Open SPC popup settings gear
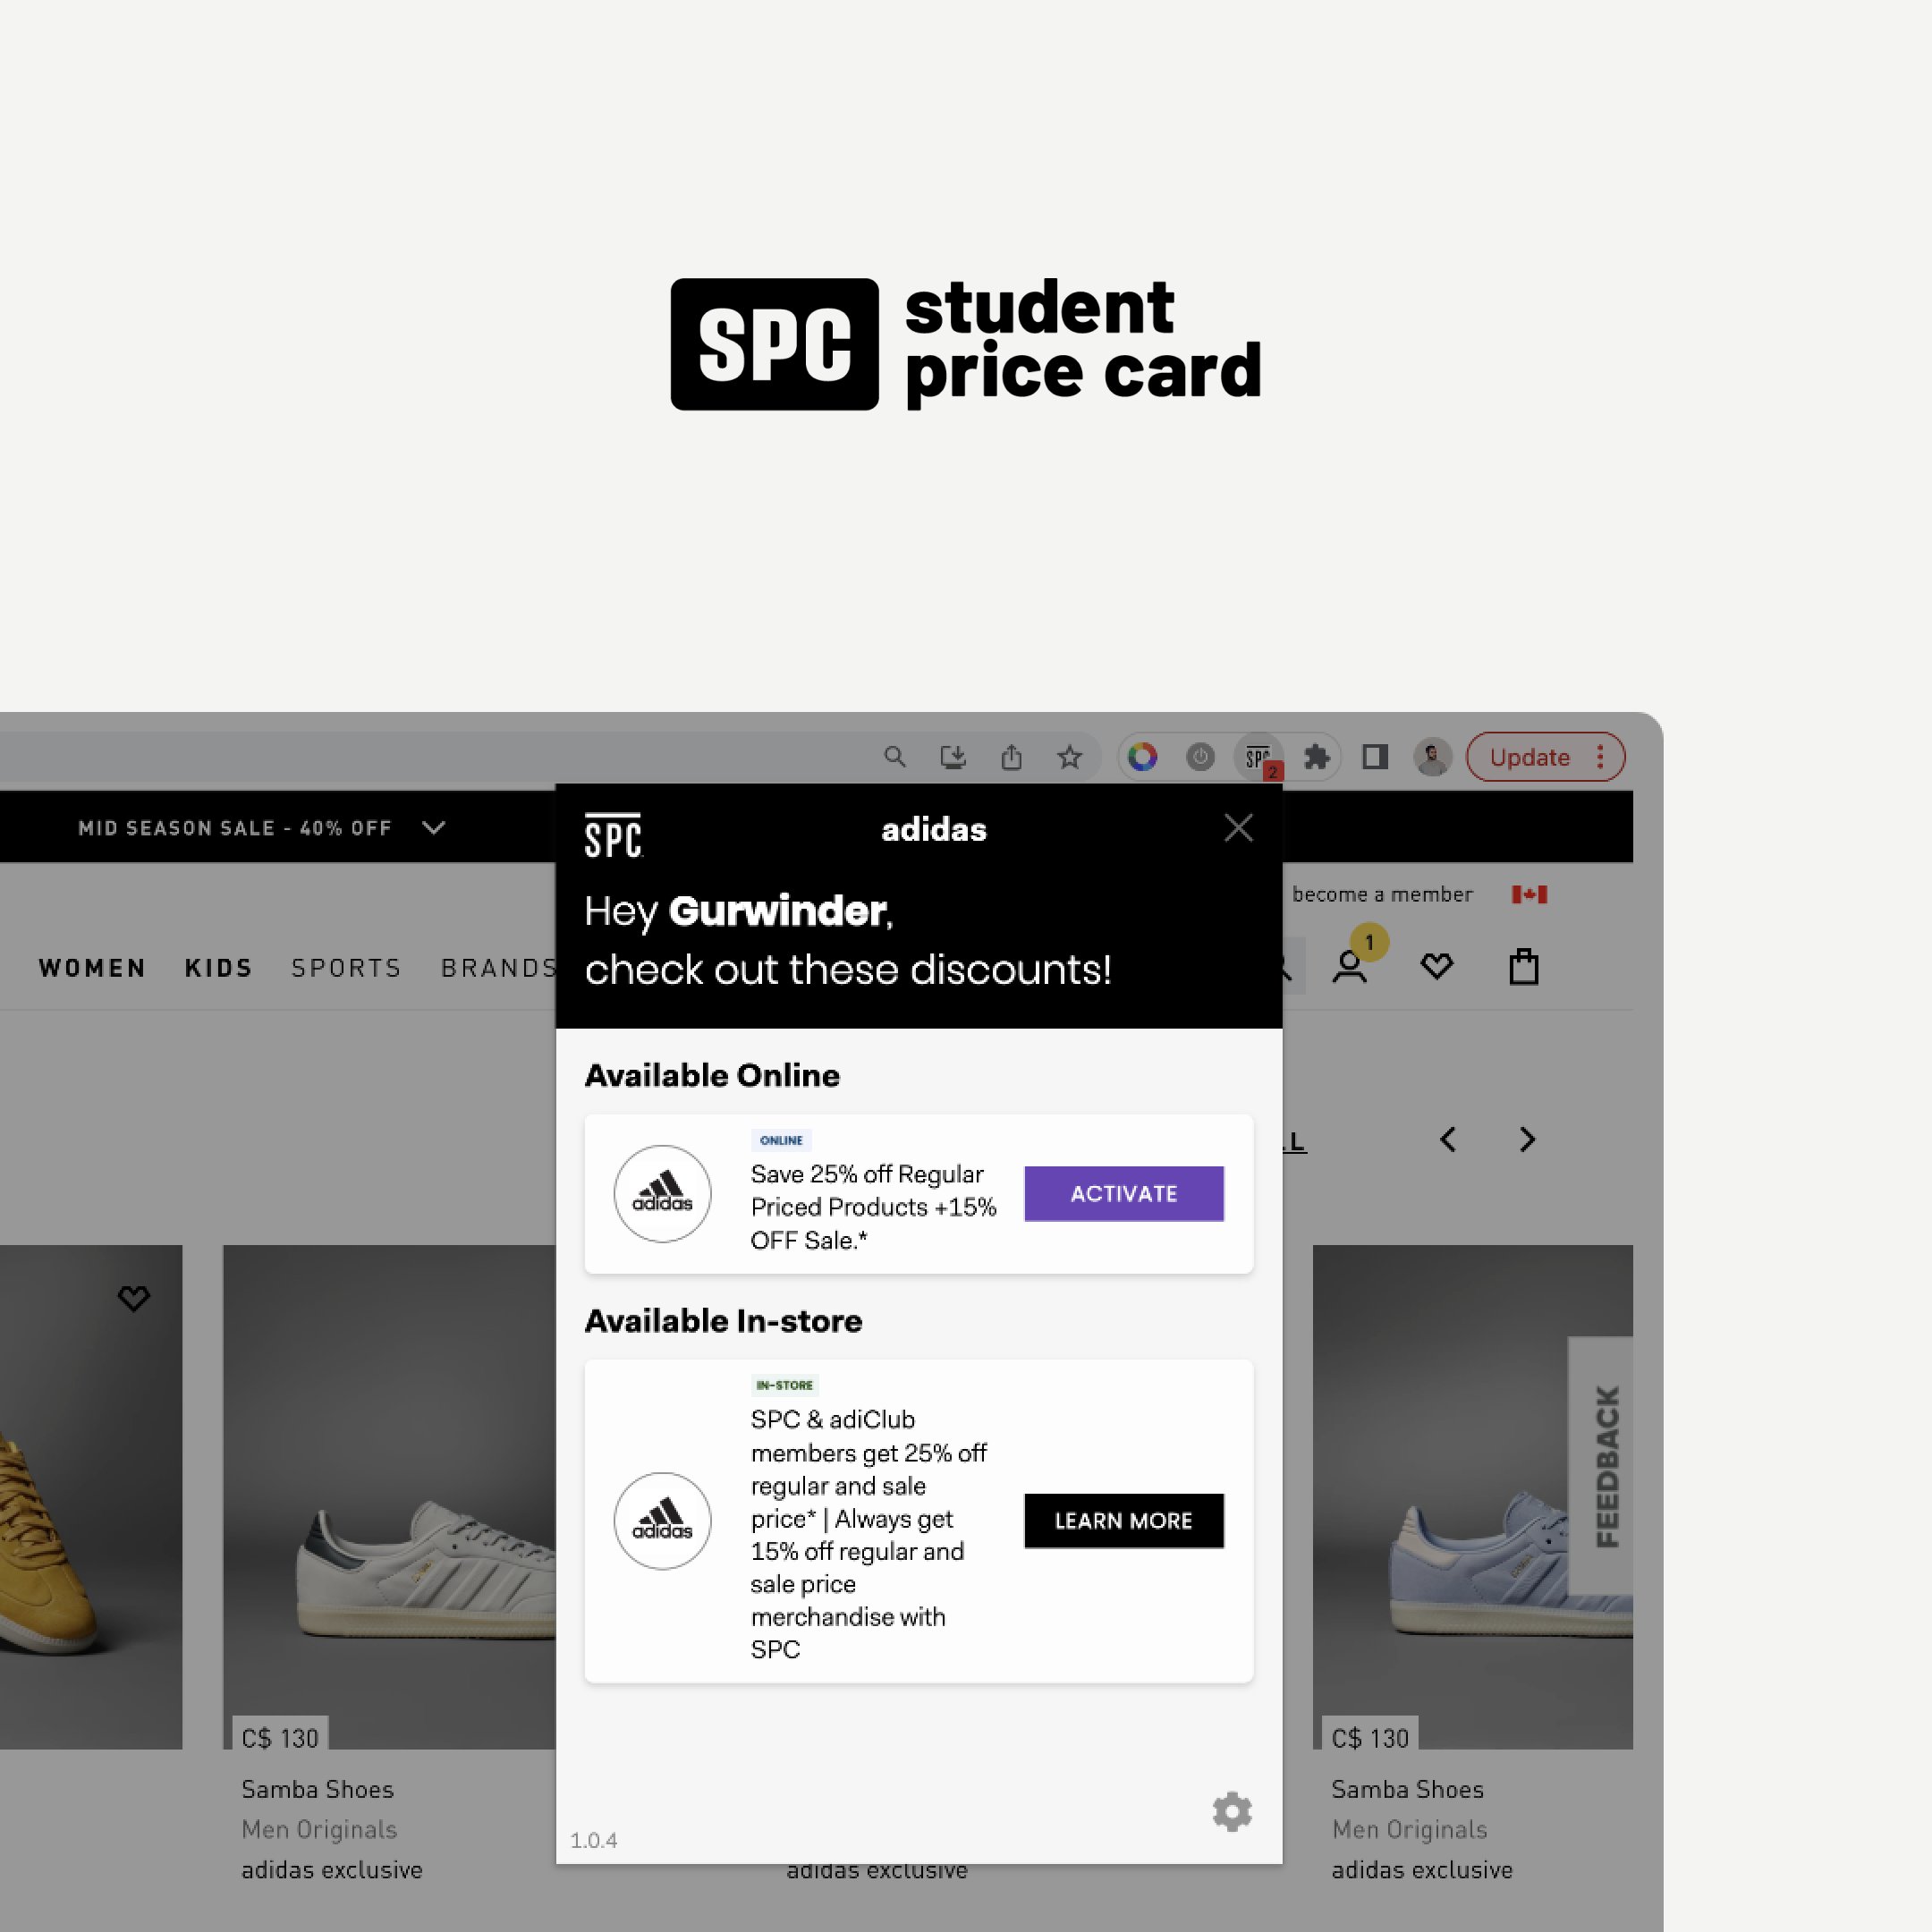1932x1932 pixels. click(x=1232, y=1811)
